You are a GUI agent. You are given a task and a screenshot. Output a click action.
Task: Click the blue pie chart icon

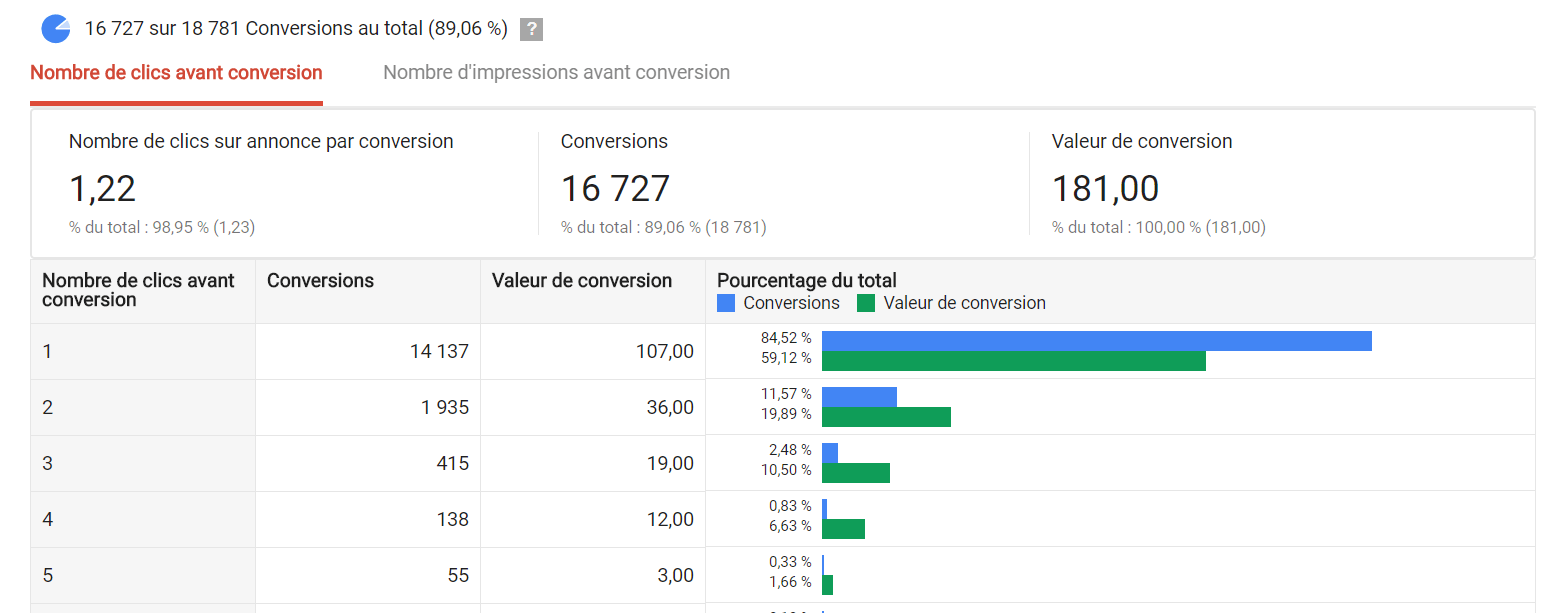[55, 28]
